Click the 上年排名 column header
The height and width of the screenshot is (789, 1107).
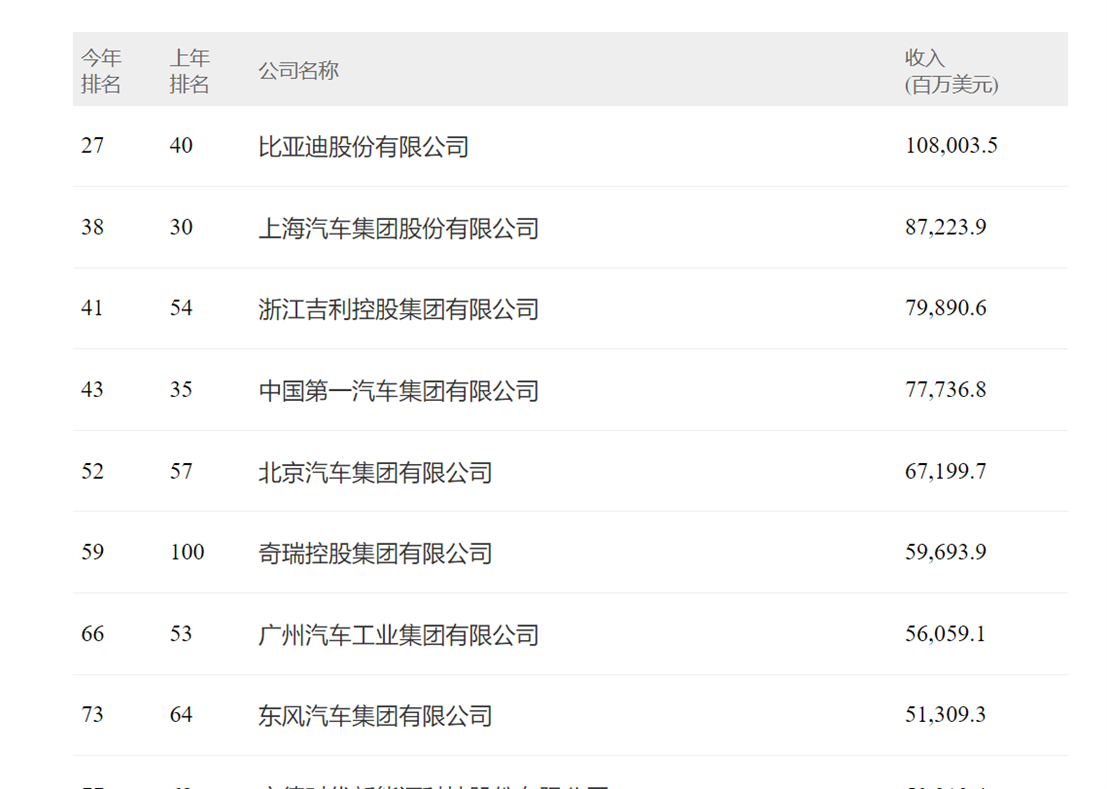pos(189,71)
